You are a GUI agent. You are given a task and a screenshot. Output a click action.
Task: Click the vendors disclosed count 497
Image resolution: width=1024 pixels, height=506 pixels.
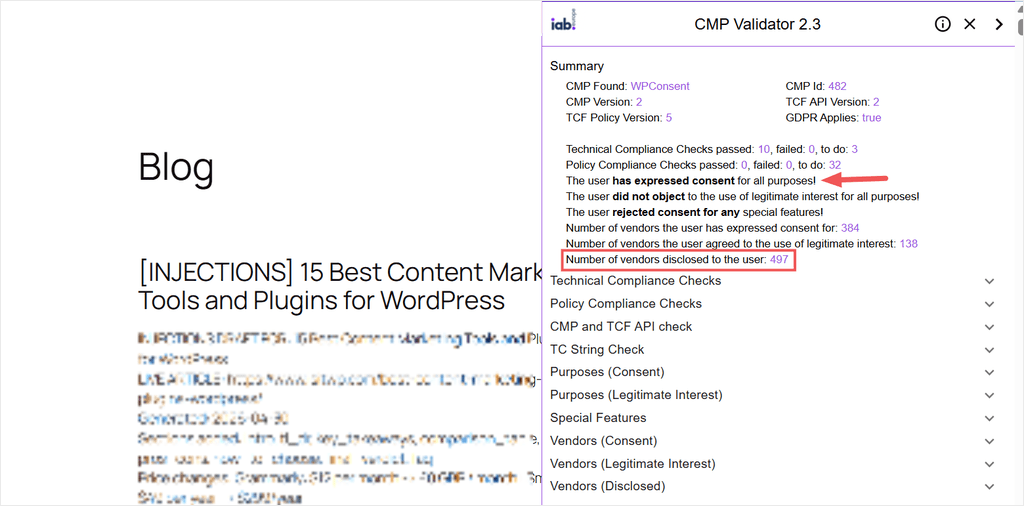780,260
